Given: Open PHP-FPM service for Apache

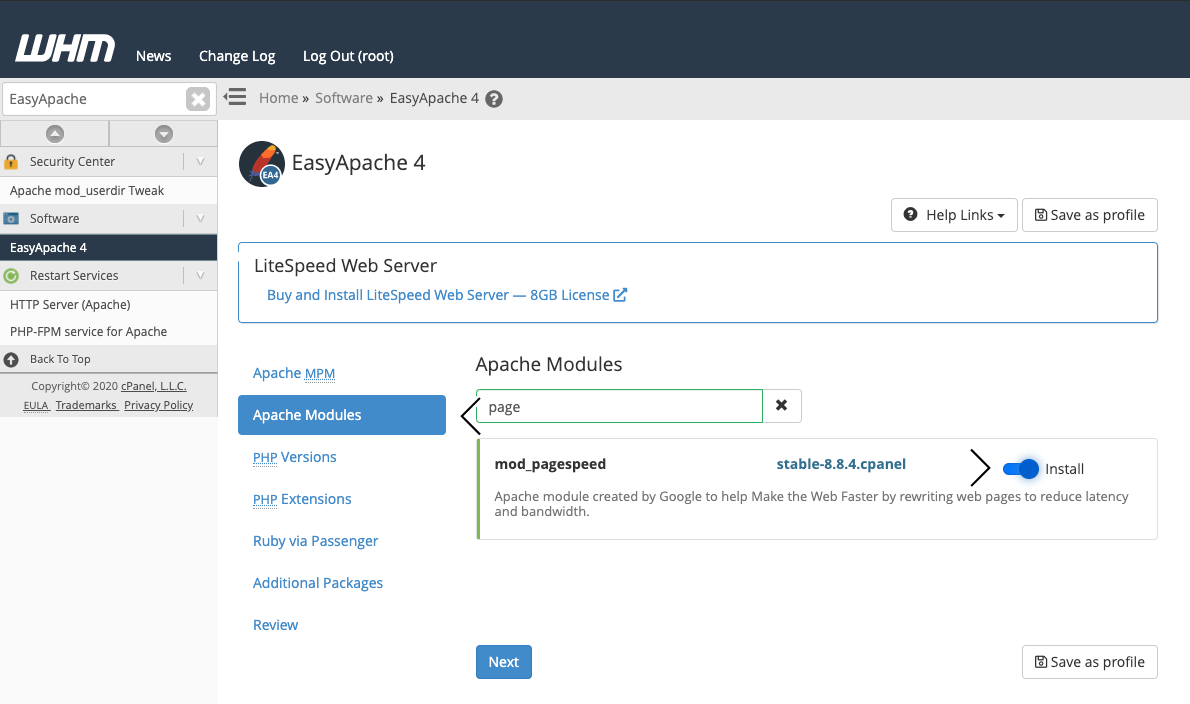Looking at the screenshot, I should click(x=109, y=332).
